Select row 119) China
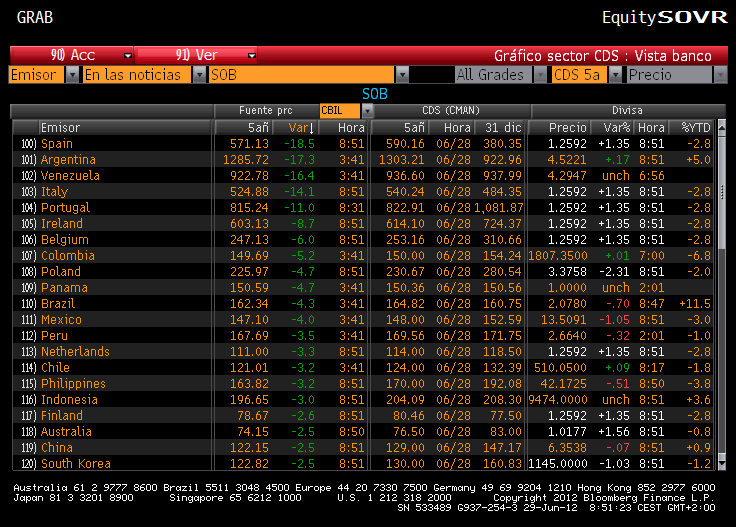 click(x=362, y=447)
